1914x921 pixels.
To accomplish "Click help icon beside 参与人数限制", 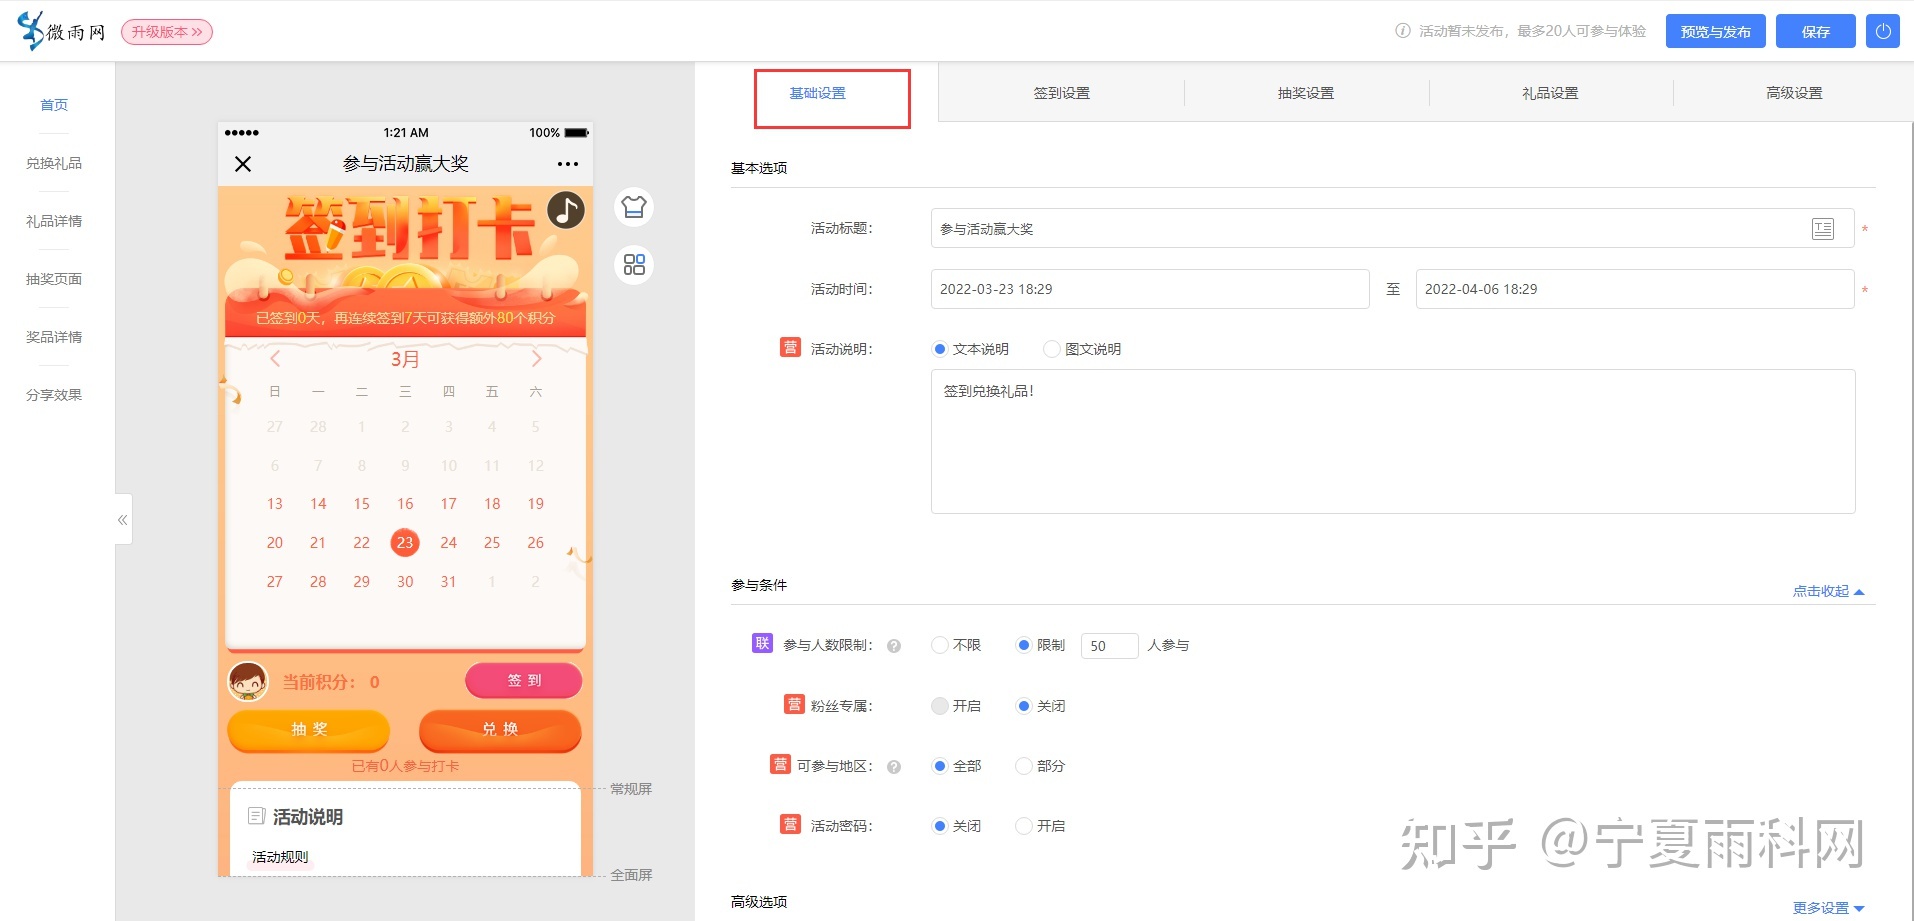I will (x=894, y=646).
